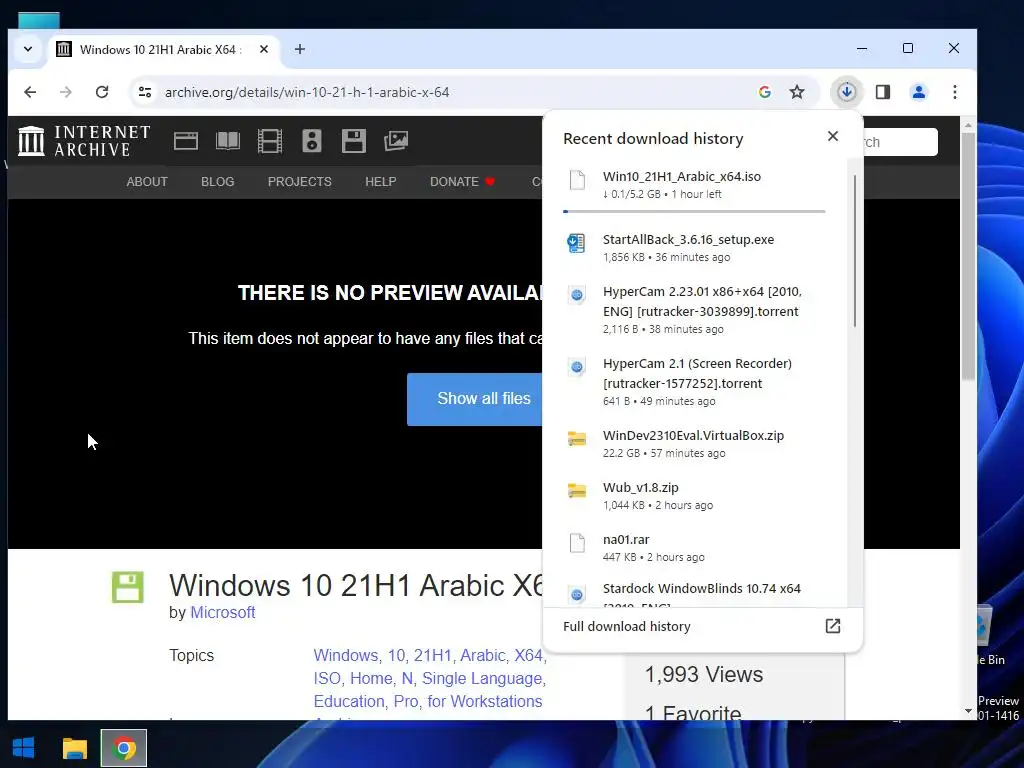The height and width of the screenshot is (768, 1024).
Task: Click the Arabic topic link
Action: [x=484, y=655]
